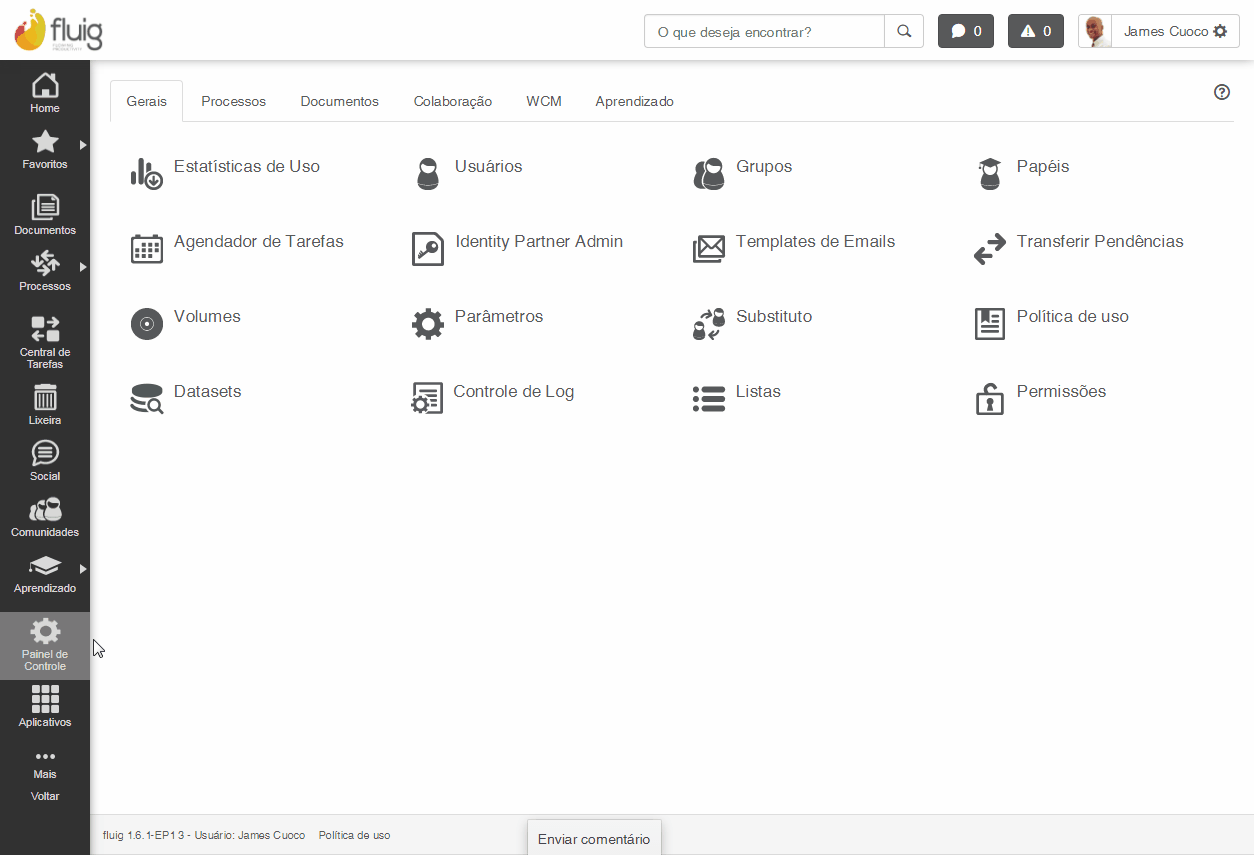Open the Permissões padlock icon
The width and height of the screenshot is (1254, 855).
[x=990, y=398]
